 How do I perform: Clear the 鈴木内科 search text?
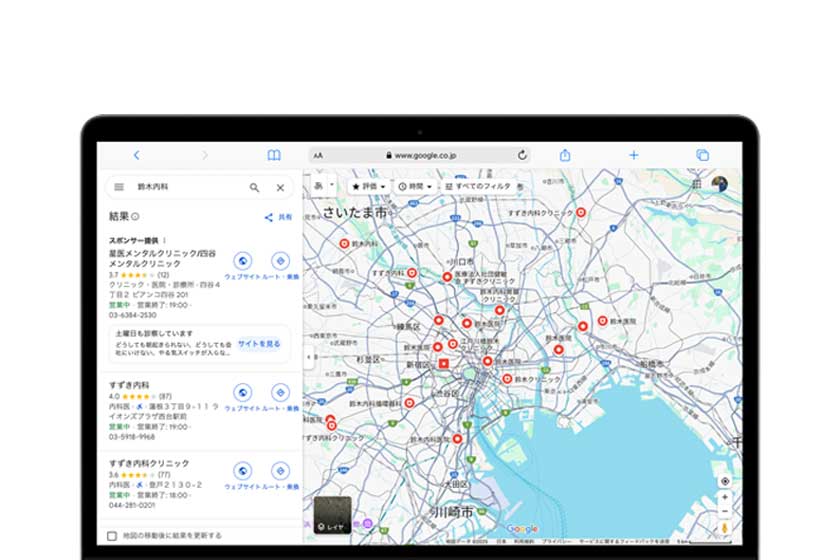(280, 187)
